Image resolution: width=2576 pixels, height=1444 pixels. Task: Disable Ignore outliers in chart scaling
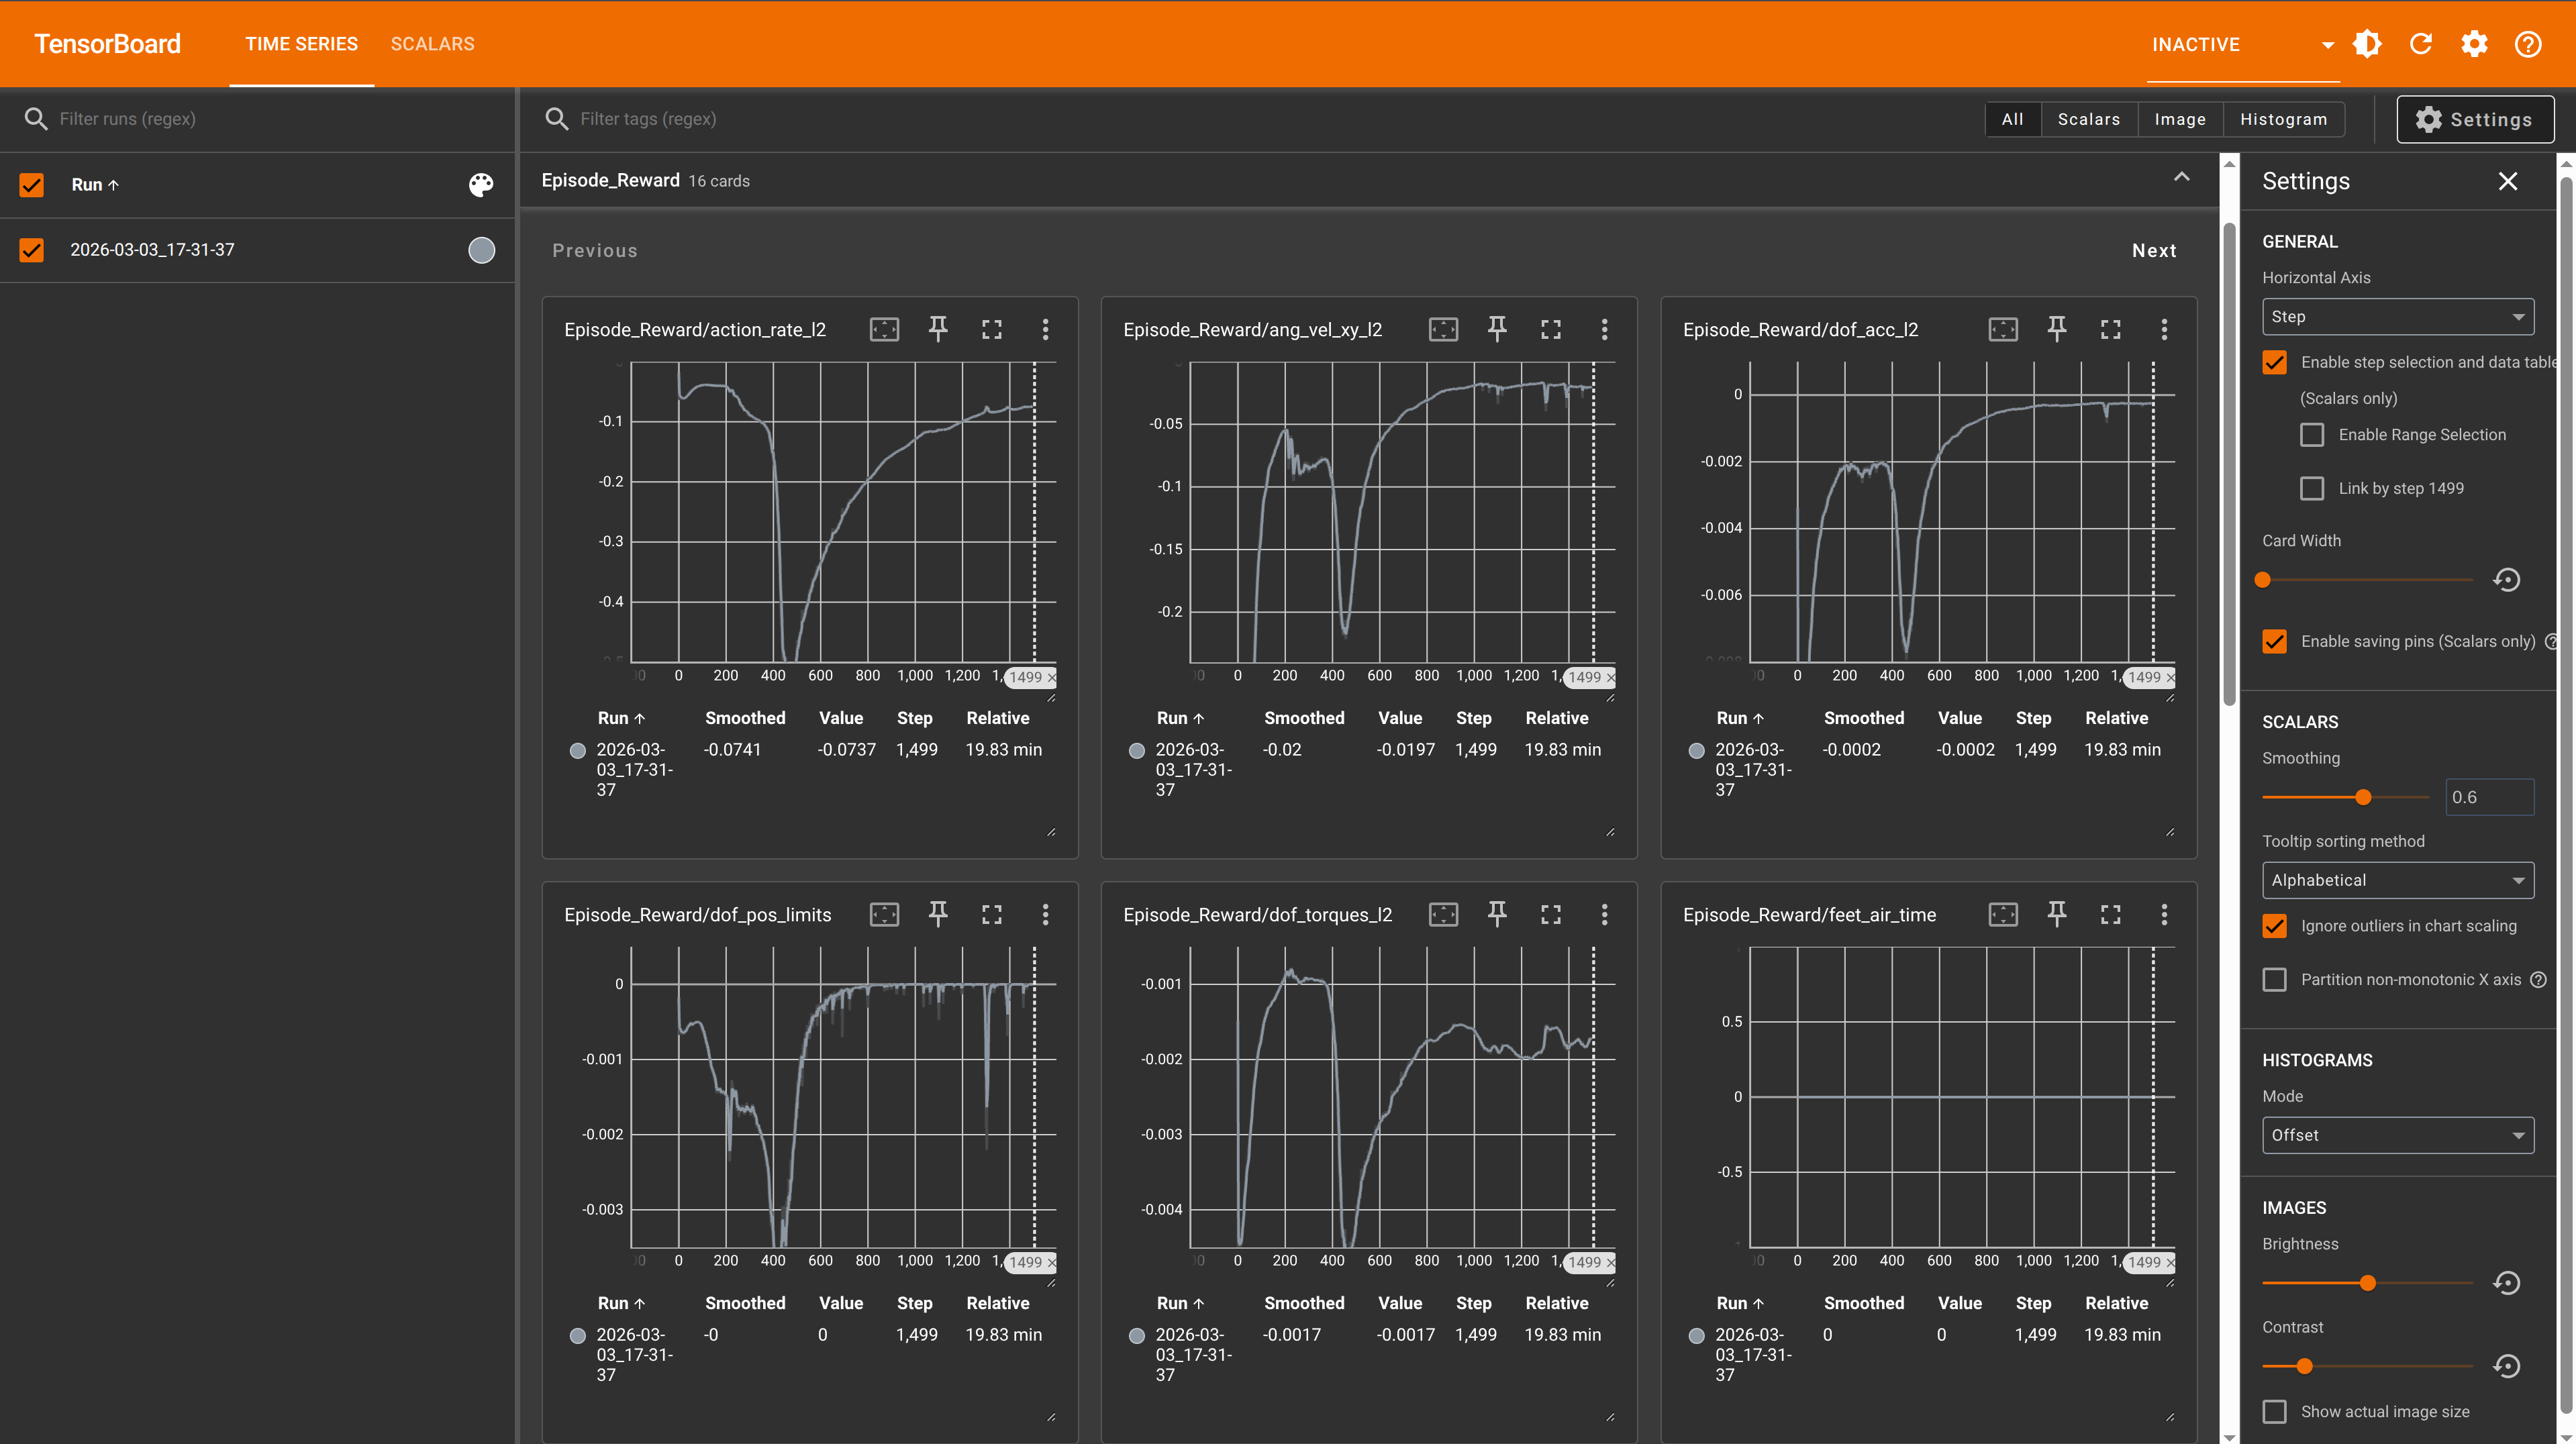(2274, 925)
